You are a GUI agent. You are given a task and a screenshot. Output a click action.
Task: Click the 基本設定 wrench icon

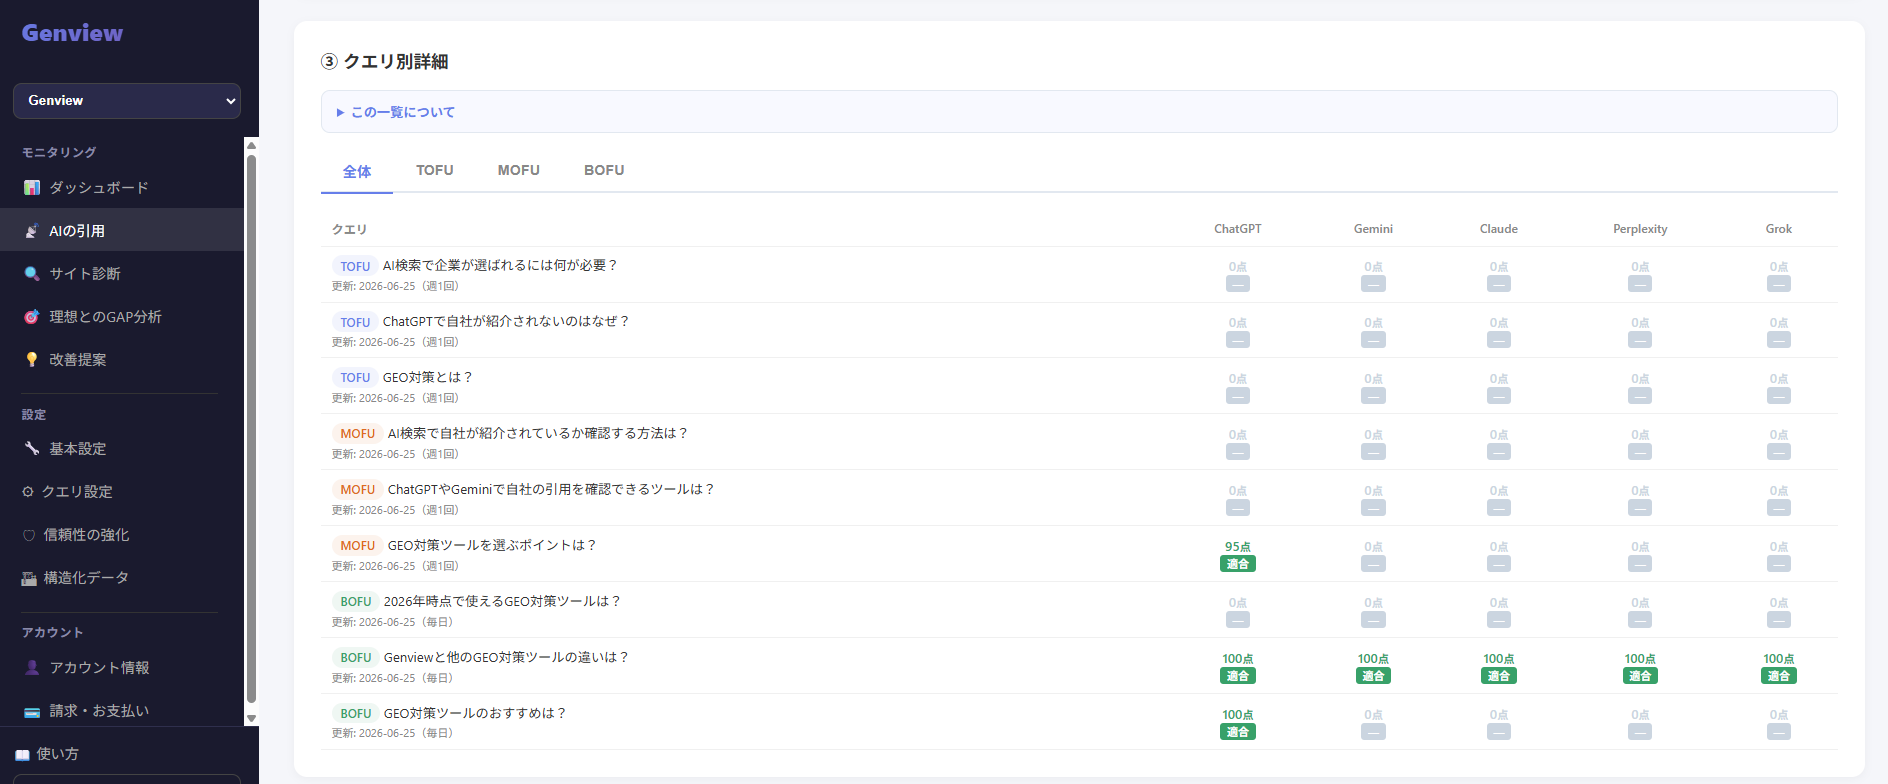tap(32, 449)
